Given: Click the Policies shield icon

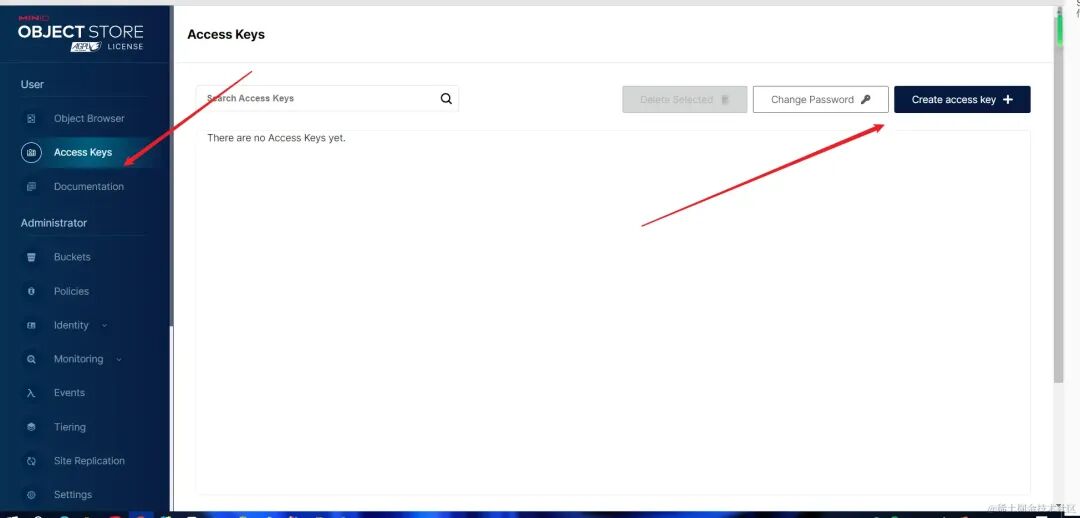Looking at the screenshot, I should click(x=31, y=291).
